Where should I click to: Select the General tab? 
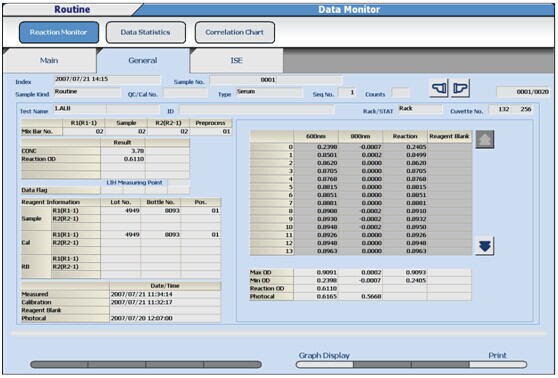143,61
